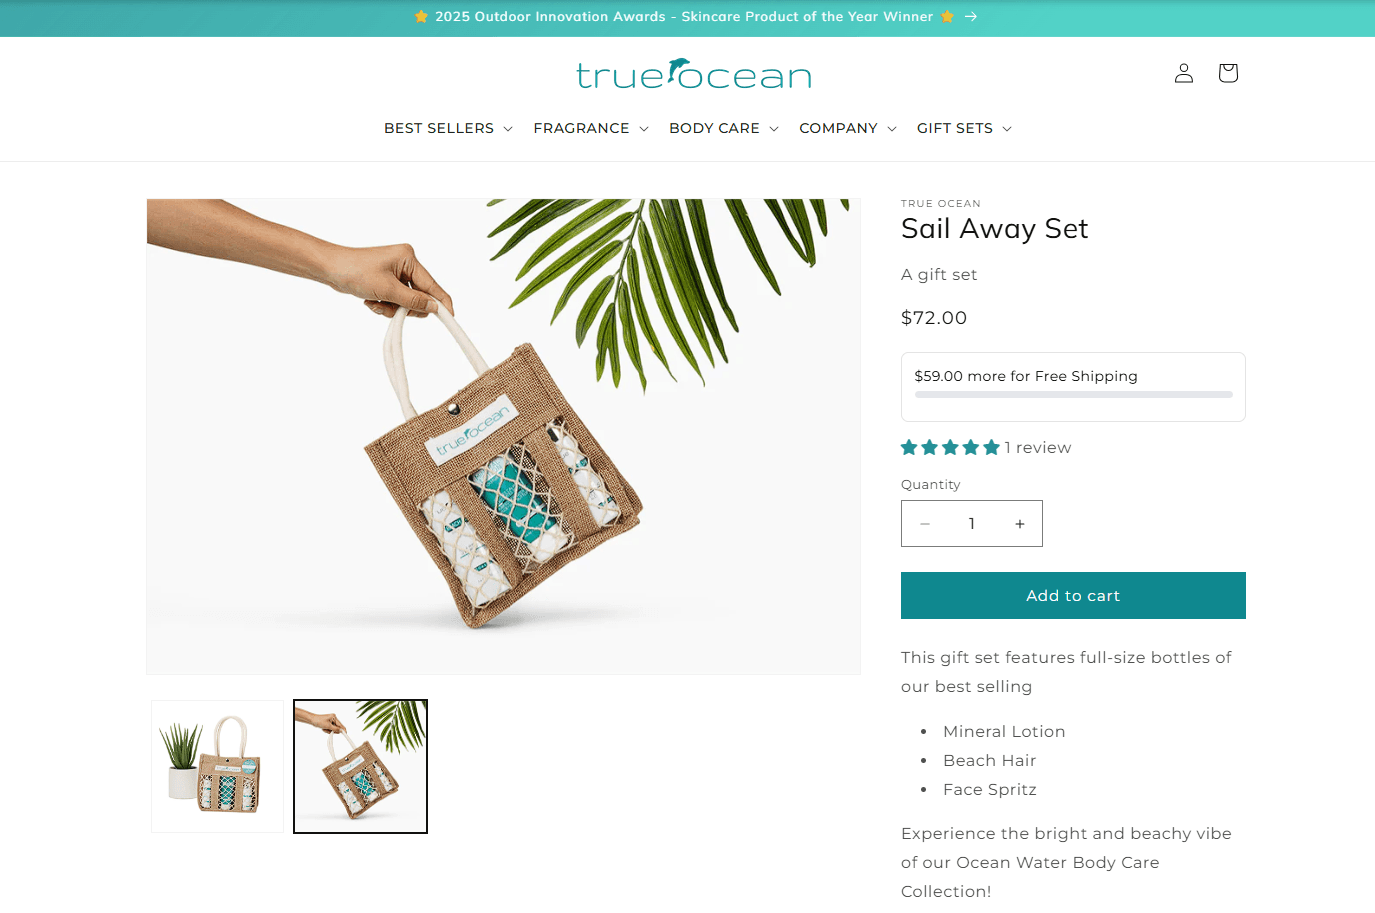
Task: Expand the Fragrance menu chevron
Action: pyautogui.click(x=644, y=129)
